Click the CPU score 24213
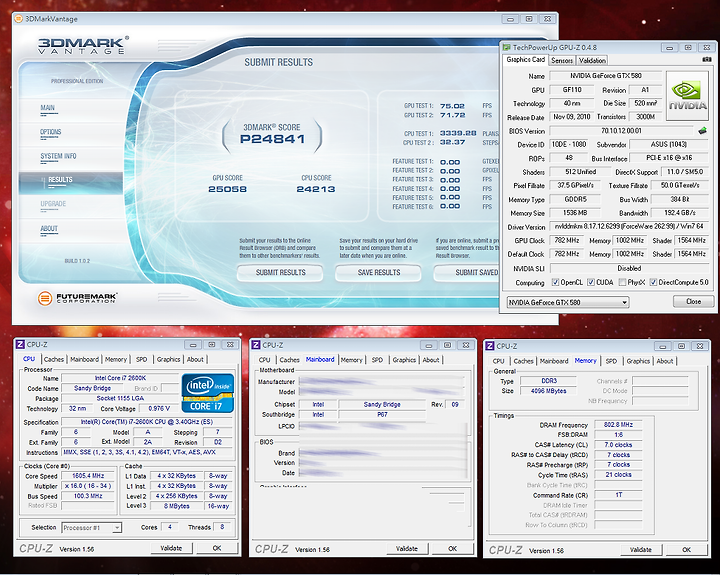The width and height of the screenshot is (720, 575). 315,189
